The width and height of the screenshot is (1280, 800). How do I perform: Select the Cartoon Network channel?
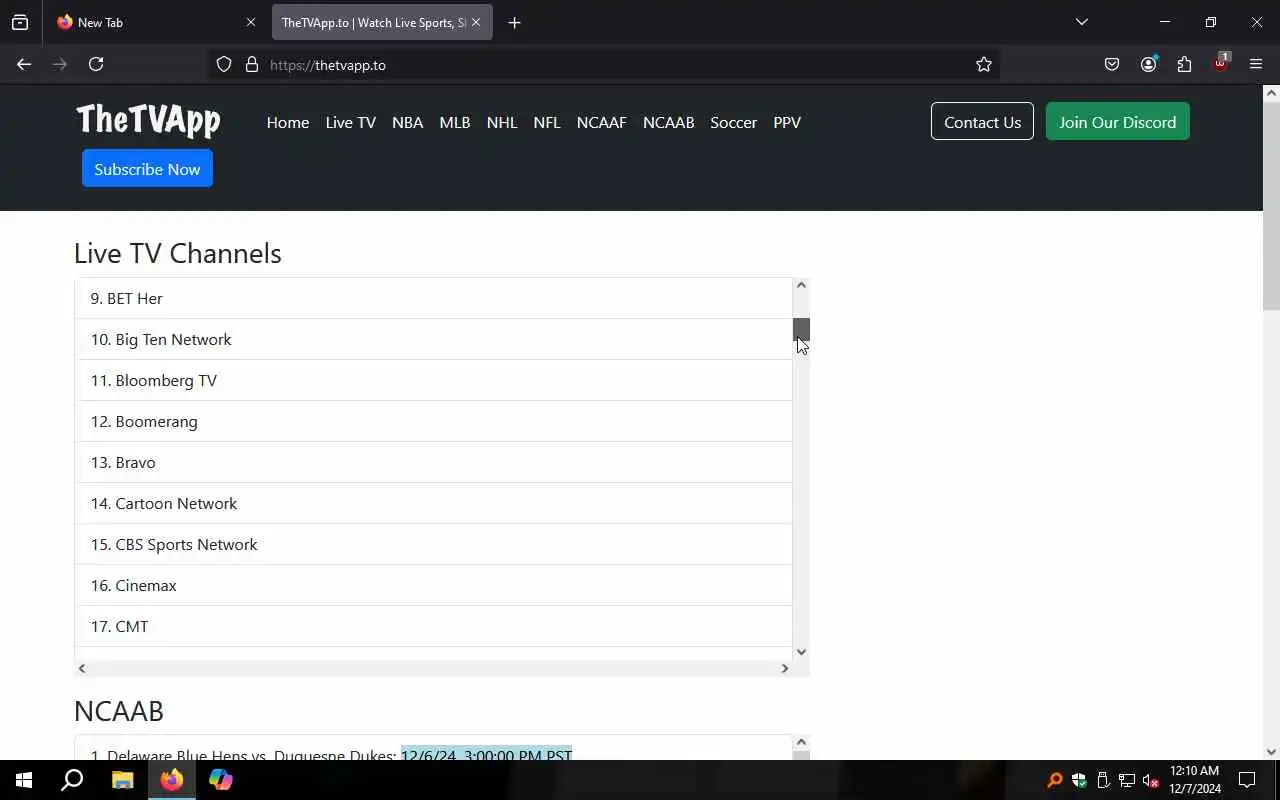point(434,503)
